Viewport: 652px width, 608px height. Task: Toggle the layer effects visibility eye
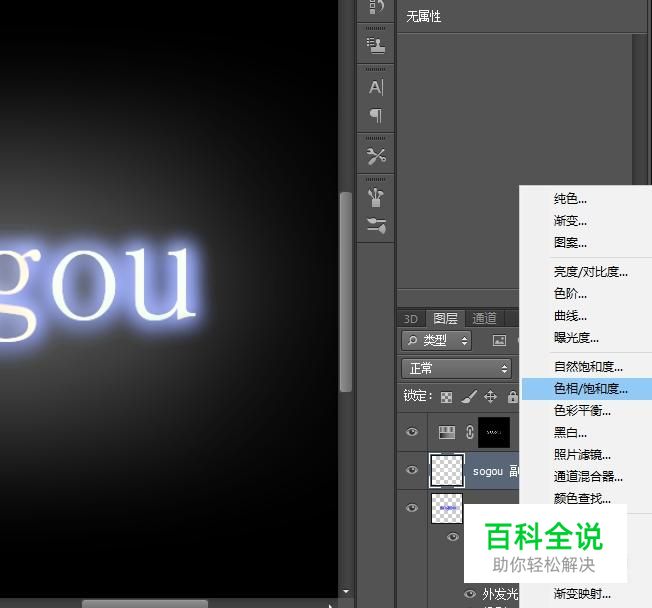[453, 537]
